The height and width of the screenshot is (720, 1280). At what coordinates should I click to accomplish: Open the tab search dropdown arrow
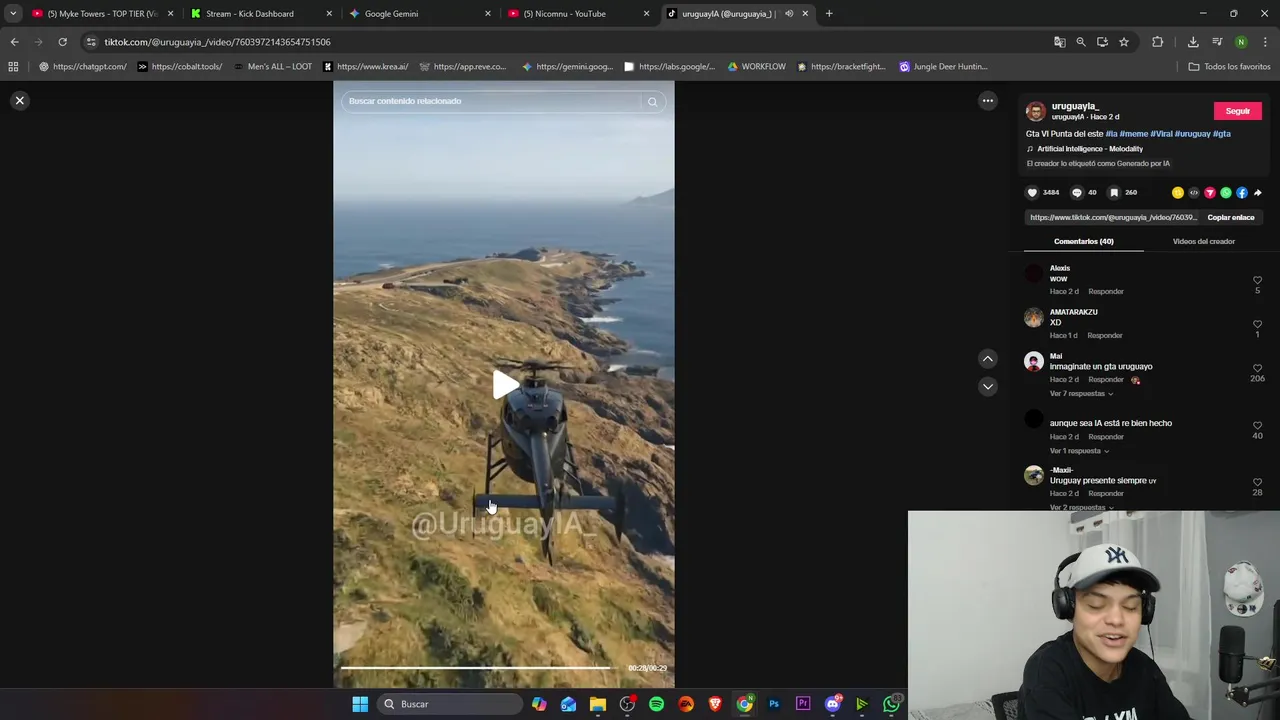(x=13, y=14)
